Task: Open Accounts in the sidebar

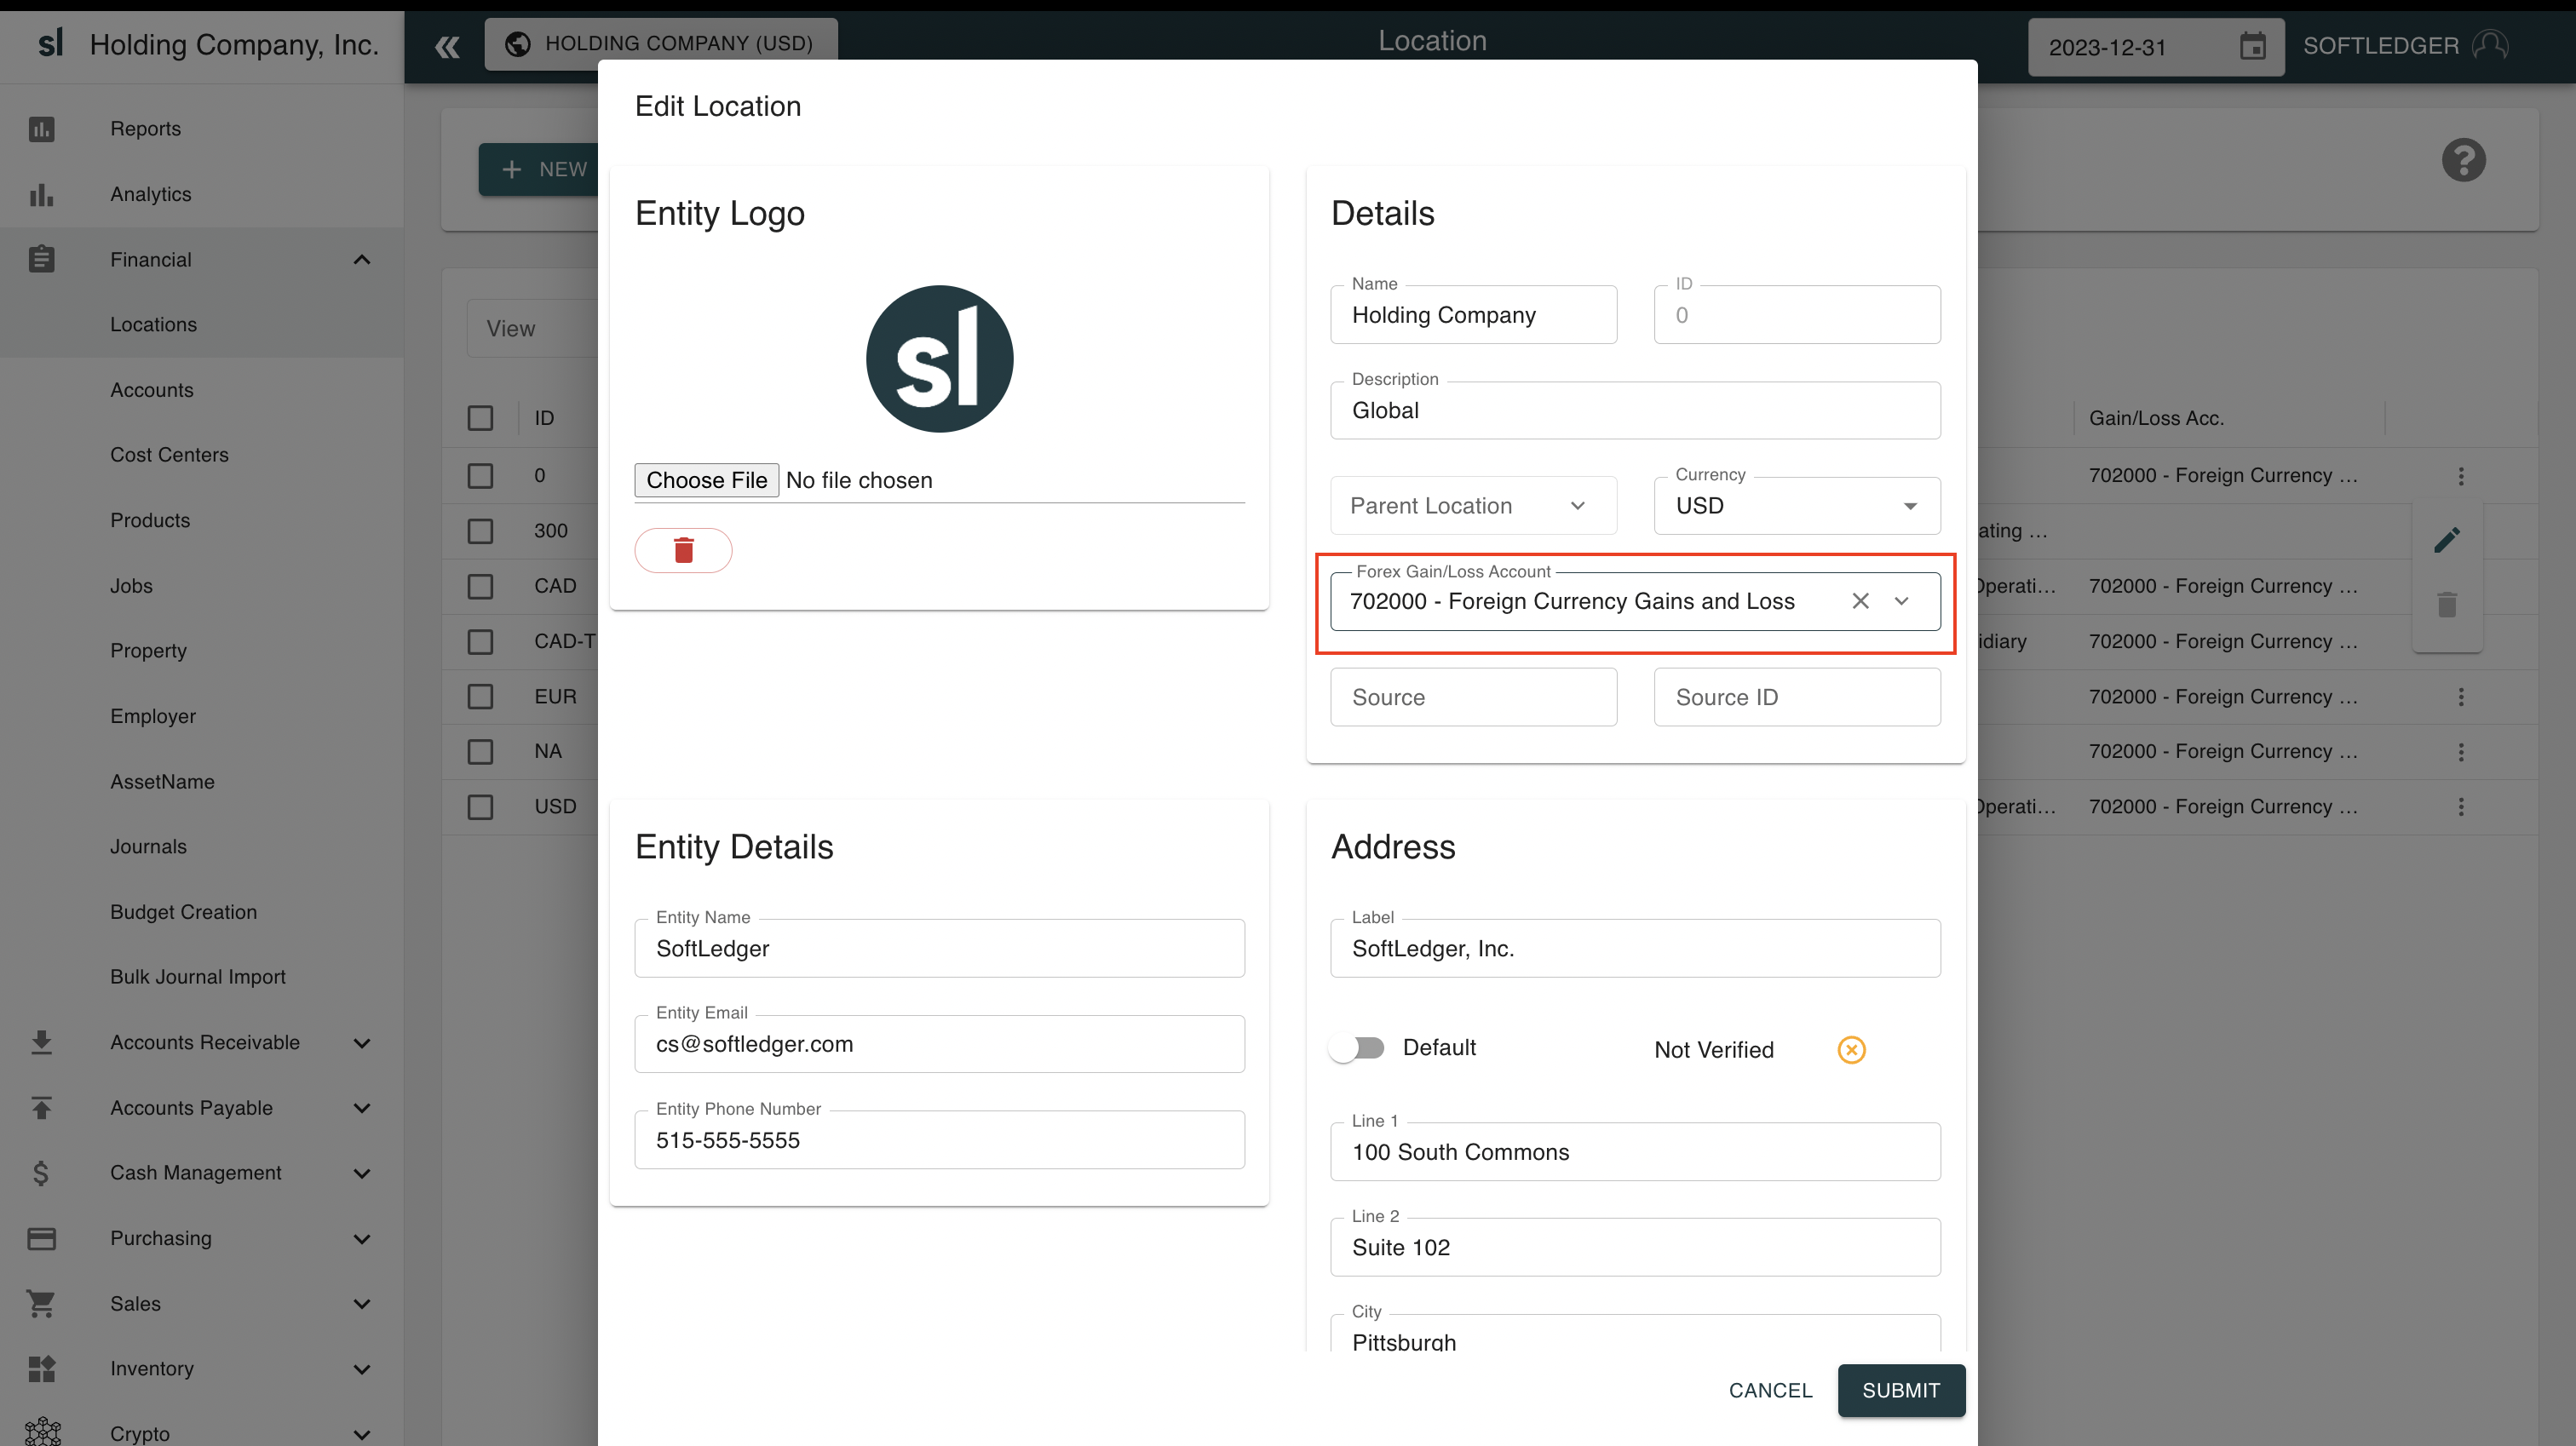Action: [x=201, y=390]
